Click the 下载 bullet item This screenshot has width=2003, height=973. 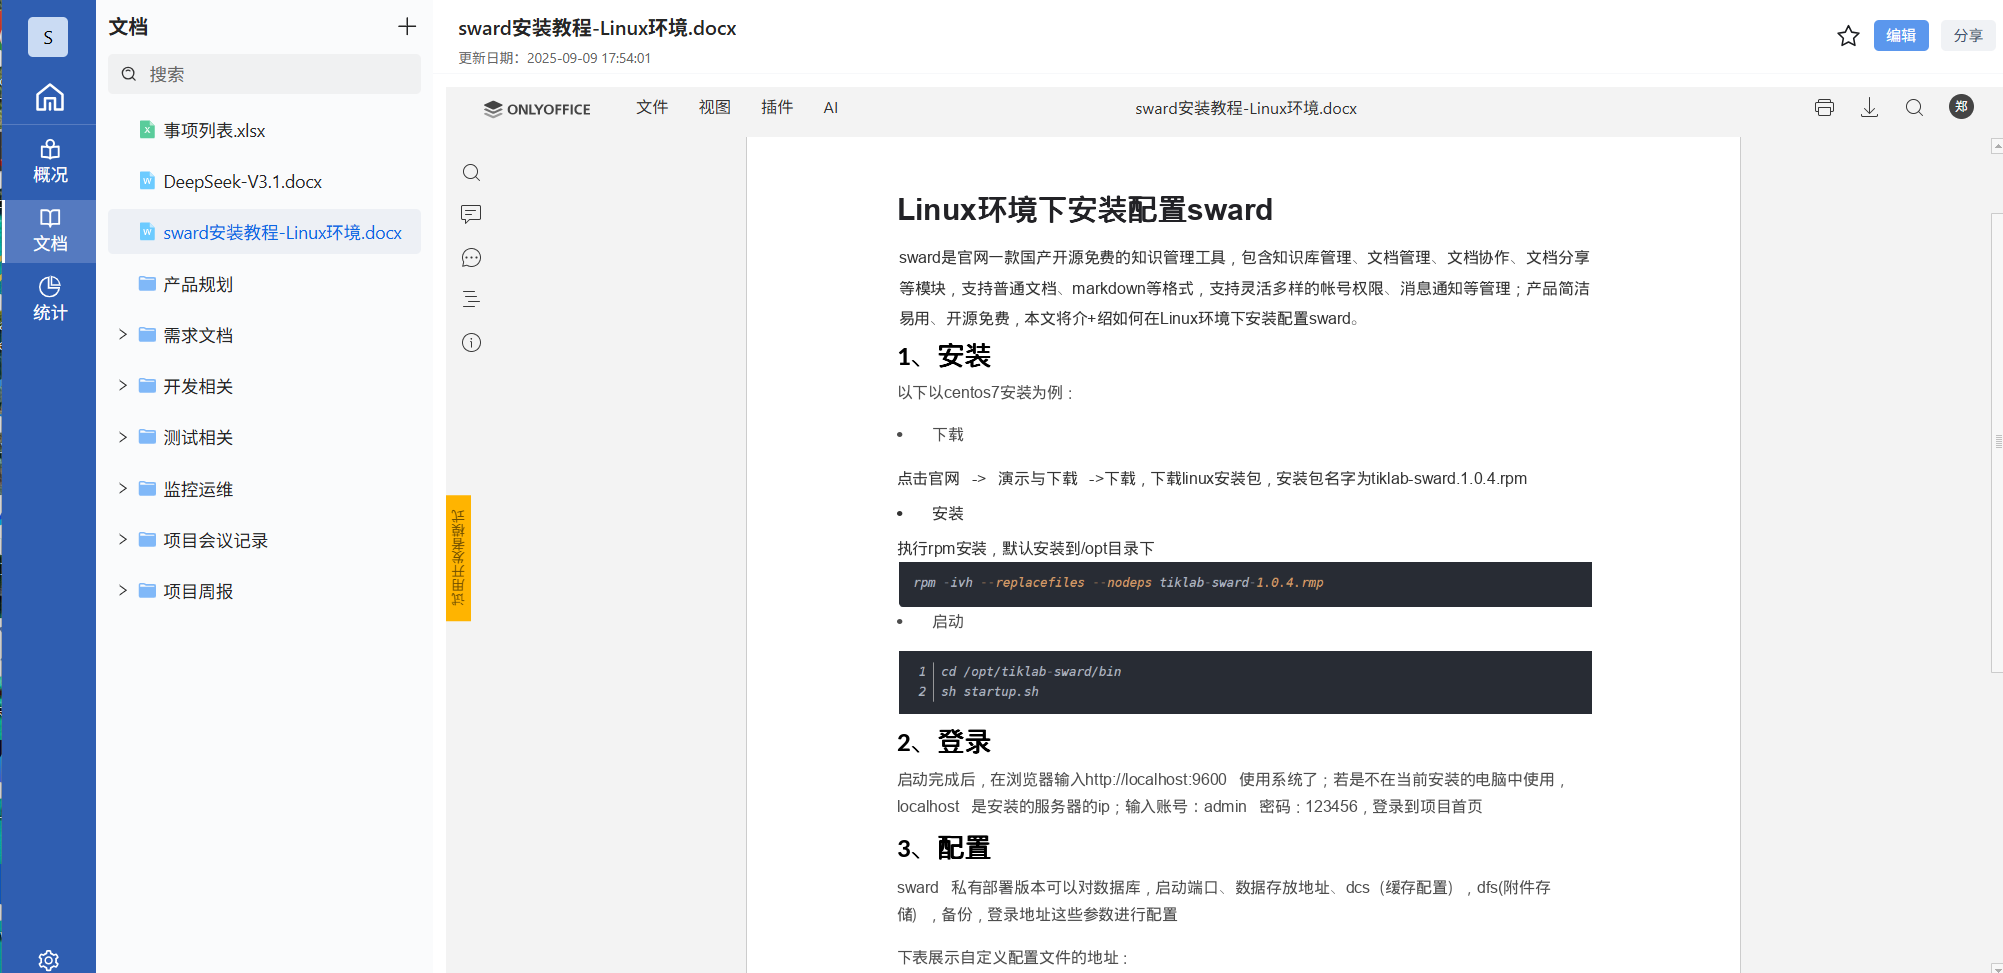click(947, 434)
